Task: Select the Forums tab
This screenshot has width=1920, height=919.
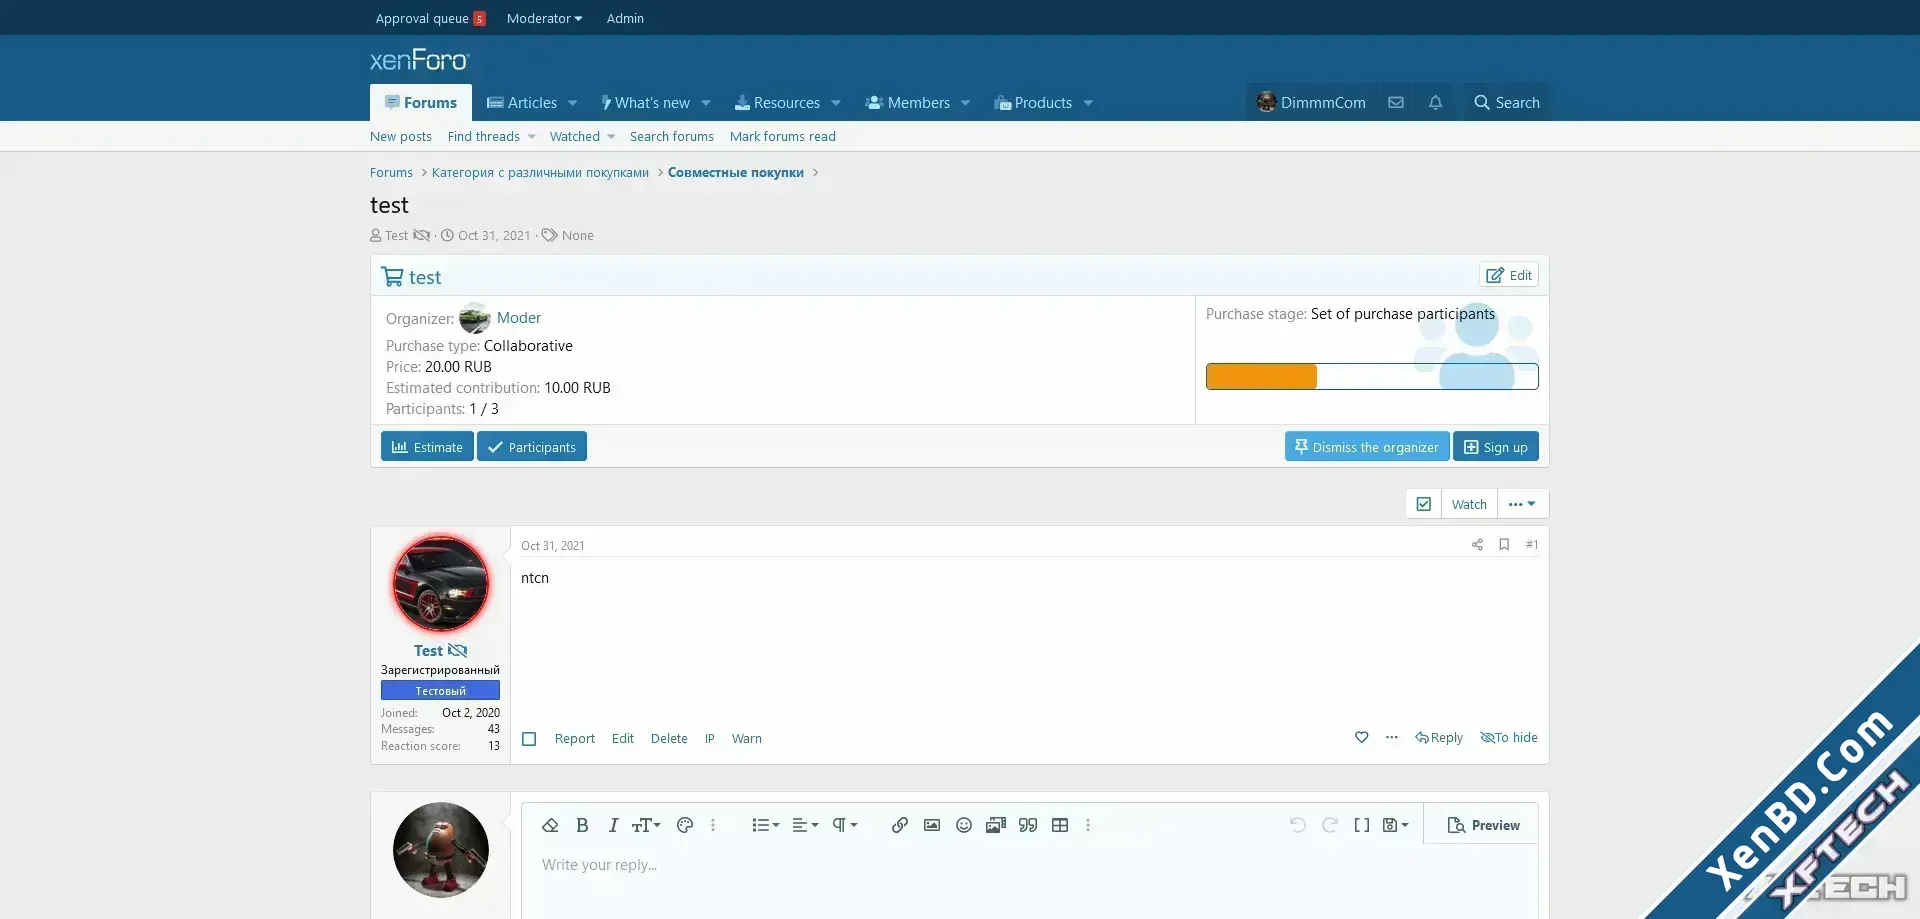Action: tap(421, 102)
